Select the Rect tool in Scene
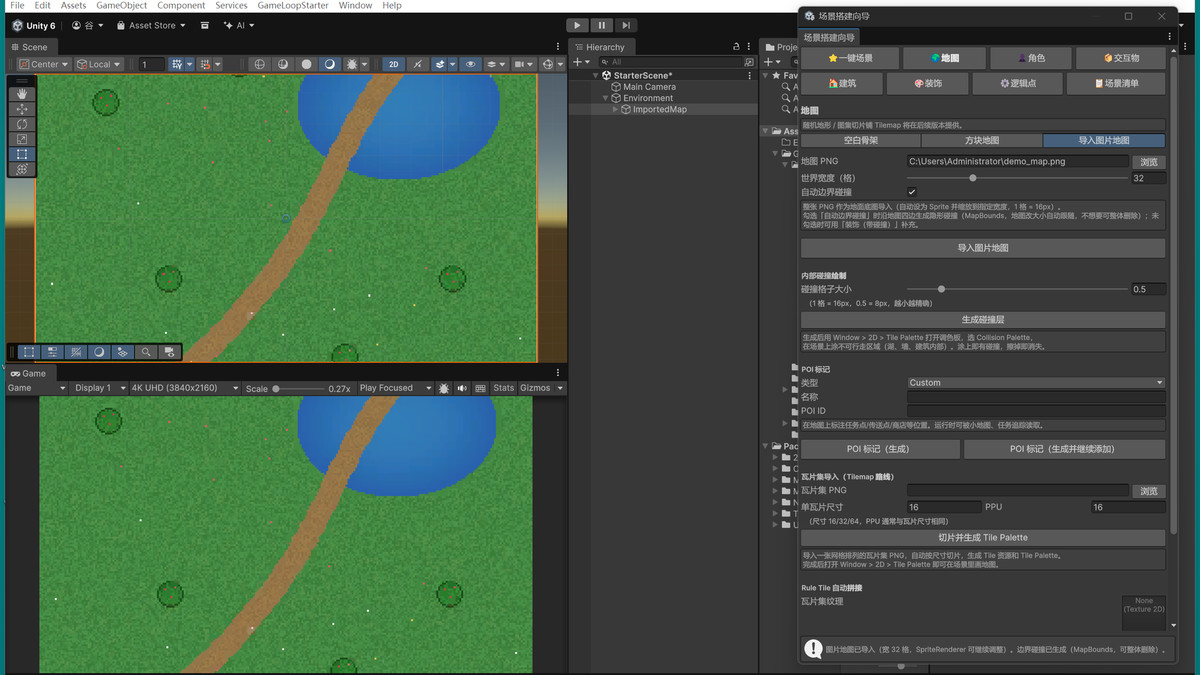 point(22,155)
